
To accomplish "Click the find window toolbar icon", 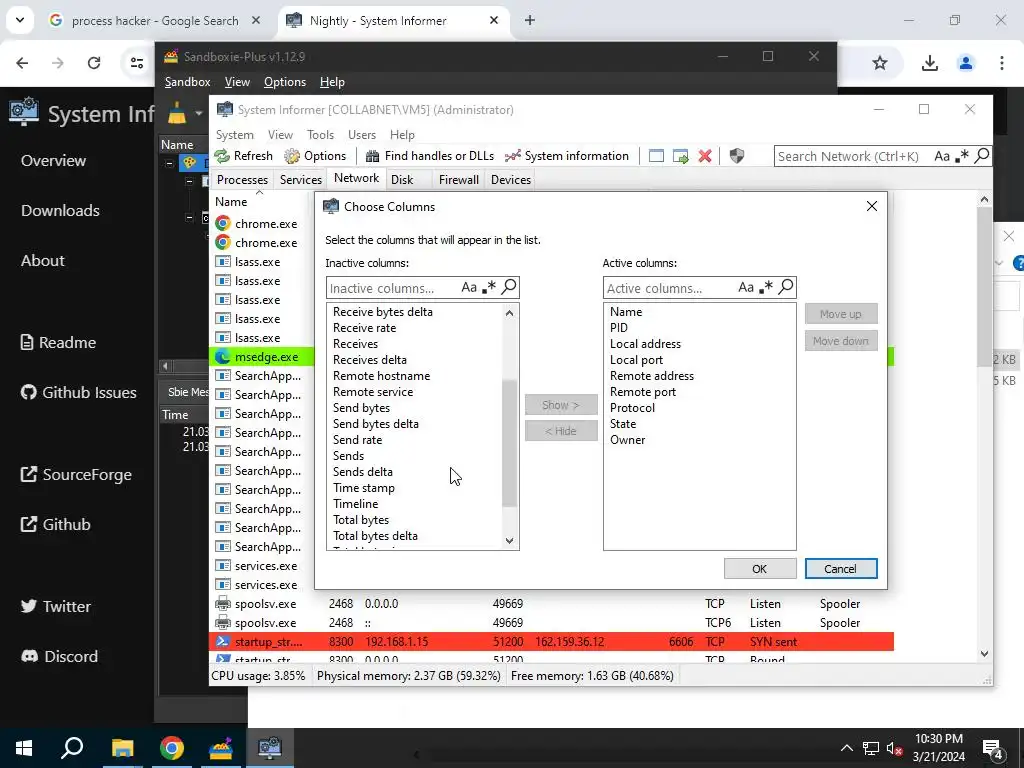I will point(656,156).
